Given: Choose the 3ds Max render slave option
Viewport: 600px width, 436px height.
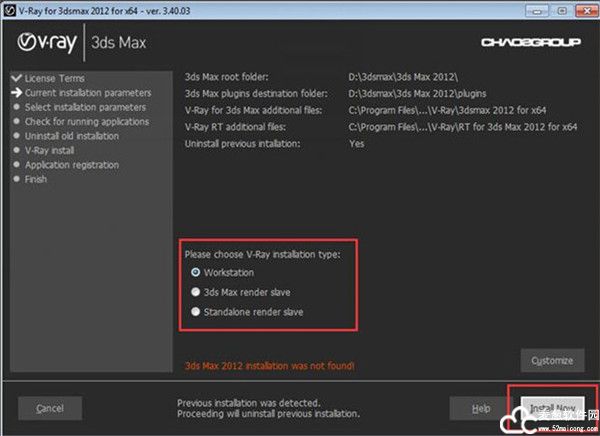Looking at the screenshot, I should tap(194, 292).
